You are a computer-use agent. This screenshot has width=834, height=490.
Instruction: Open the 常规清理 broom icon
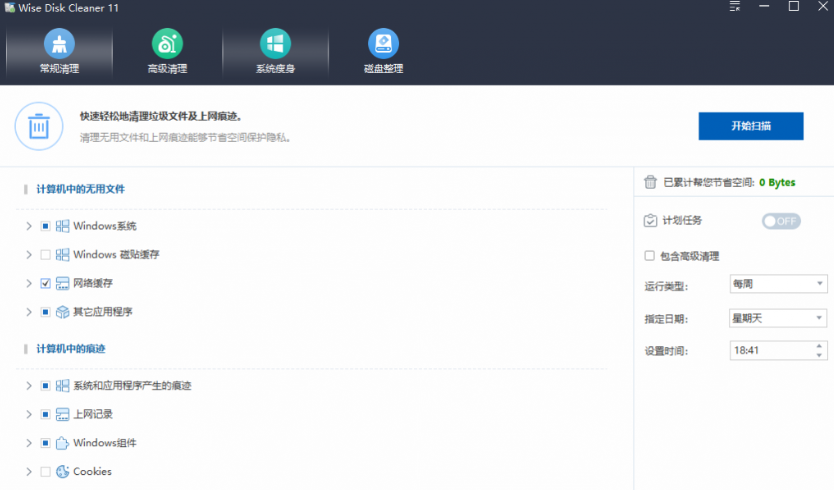click(x=59, y=44)
